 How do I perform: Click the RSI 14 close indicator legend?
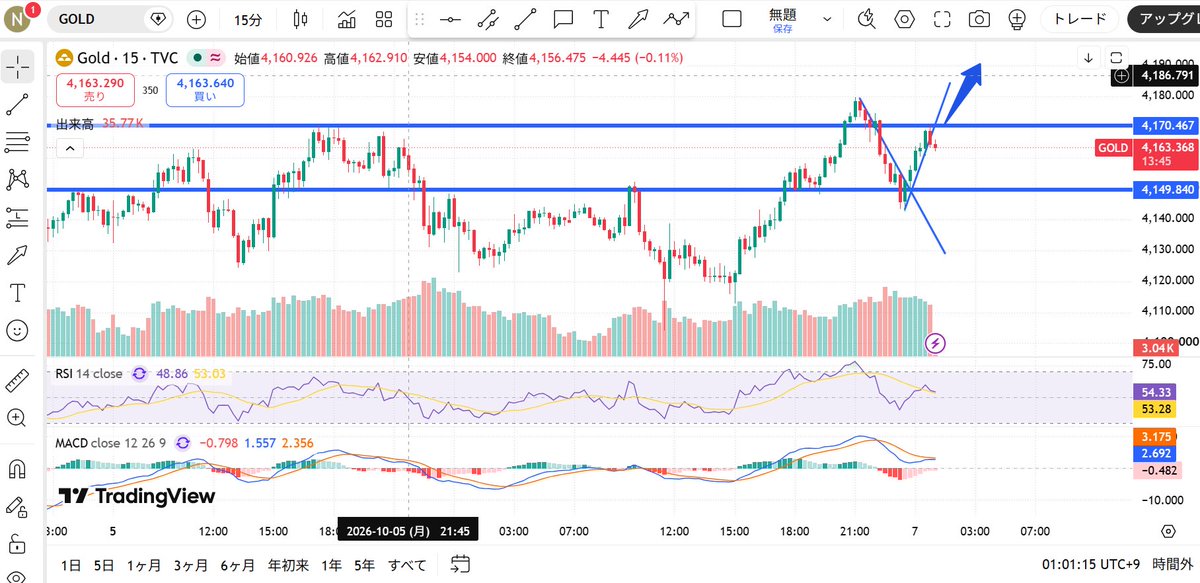pyautogui.click(x=88, y=373)
